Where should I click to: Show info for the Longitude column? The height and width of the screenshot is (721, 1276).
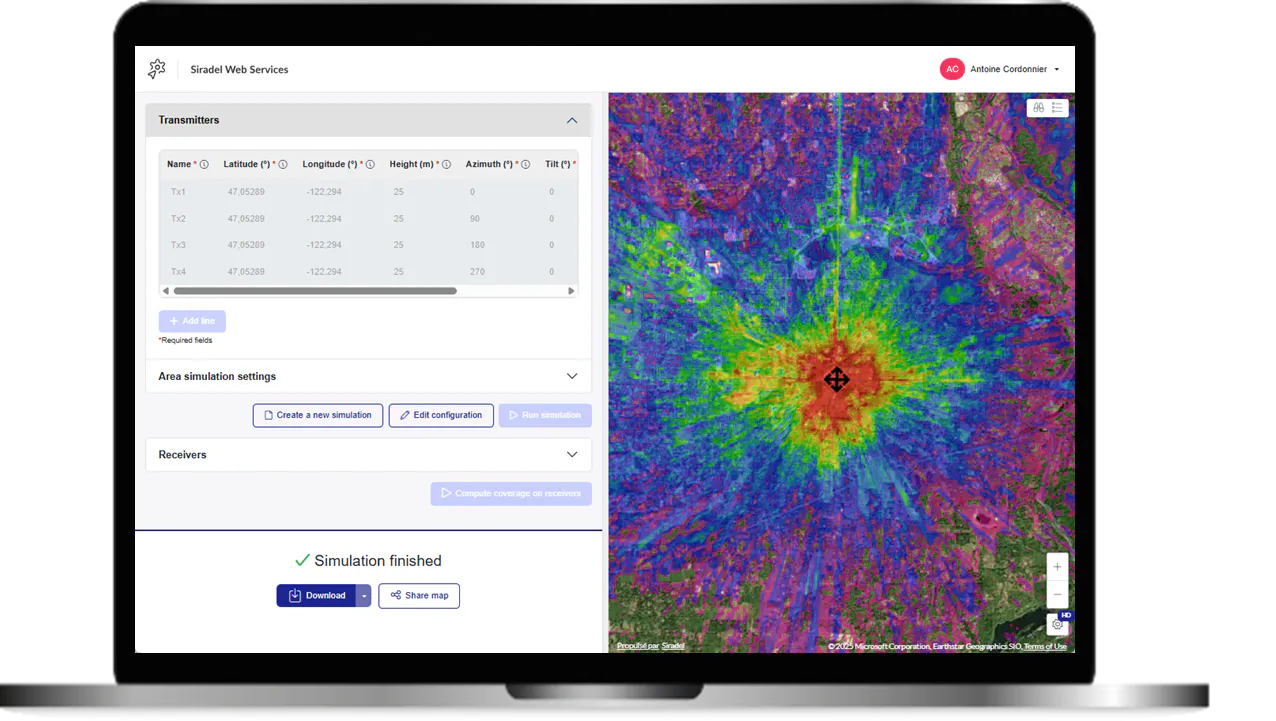click(370, 165)
